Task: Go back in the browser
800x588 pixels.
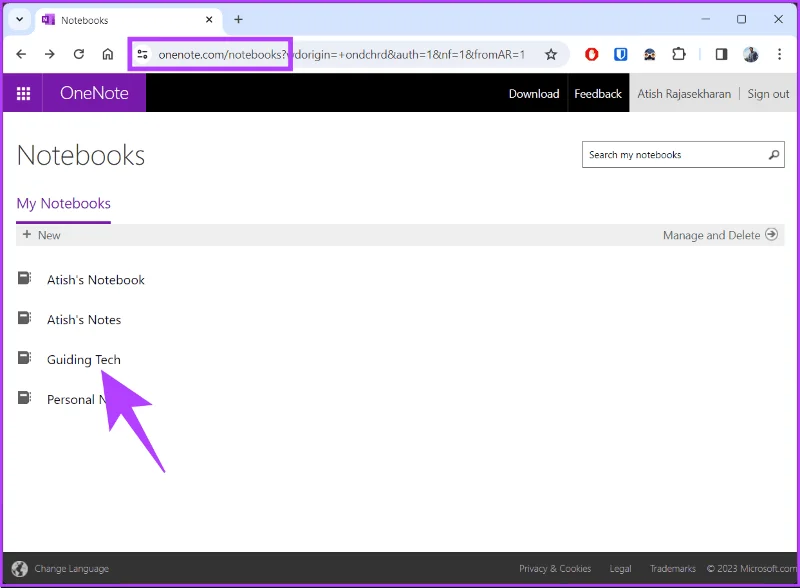Action: coord(21,54)
